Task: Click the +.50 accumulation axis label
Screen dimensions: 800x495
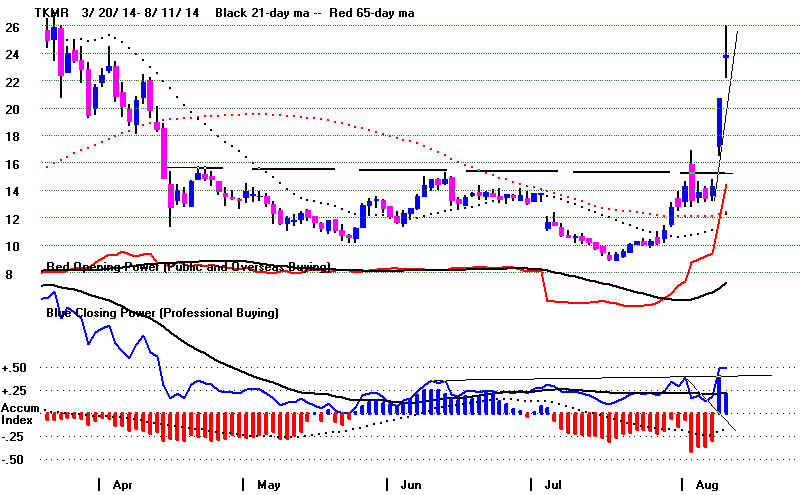Action: [x=14, y=368]
